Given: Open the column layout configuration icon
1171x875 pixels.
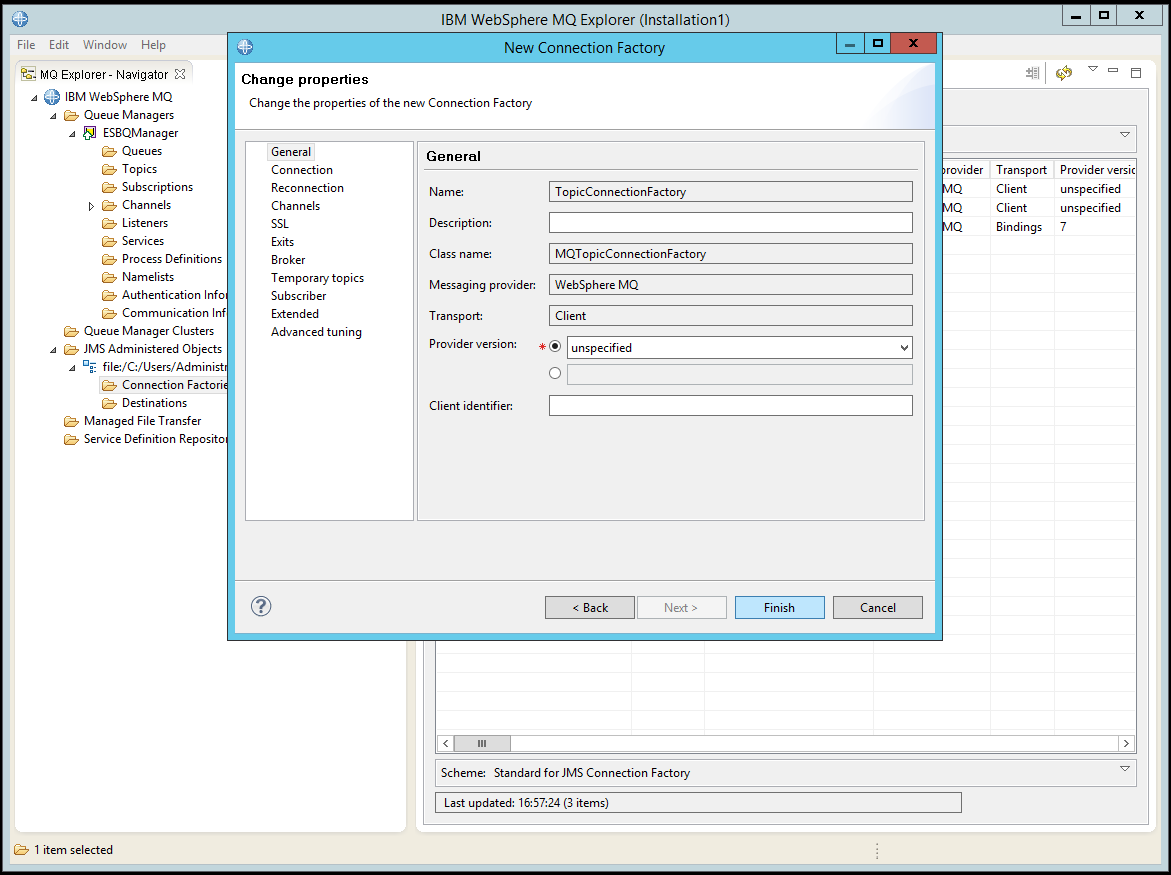Looking at the screenshot, I should click(x=1032, y=72).
